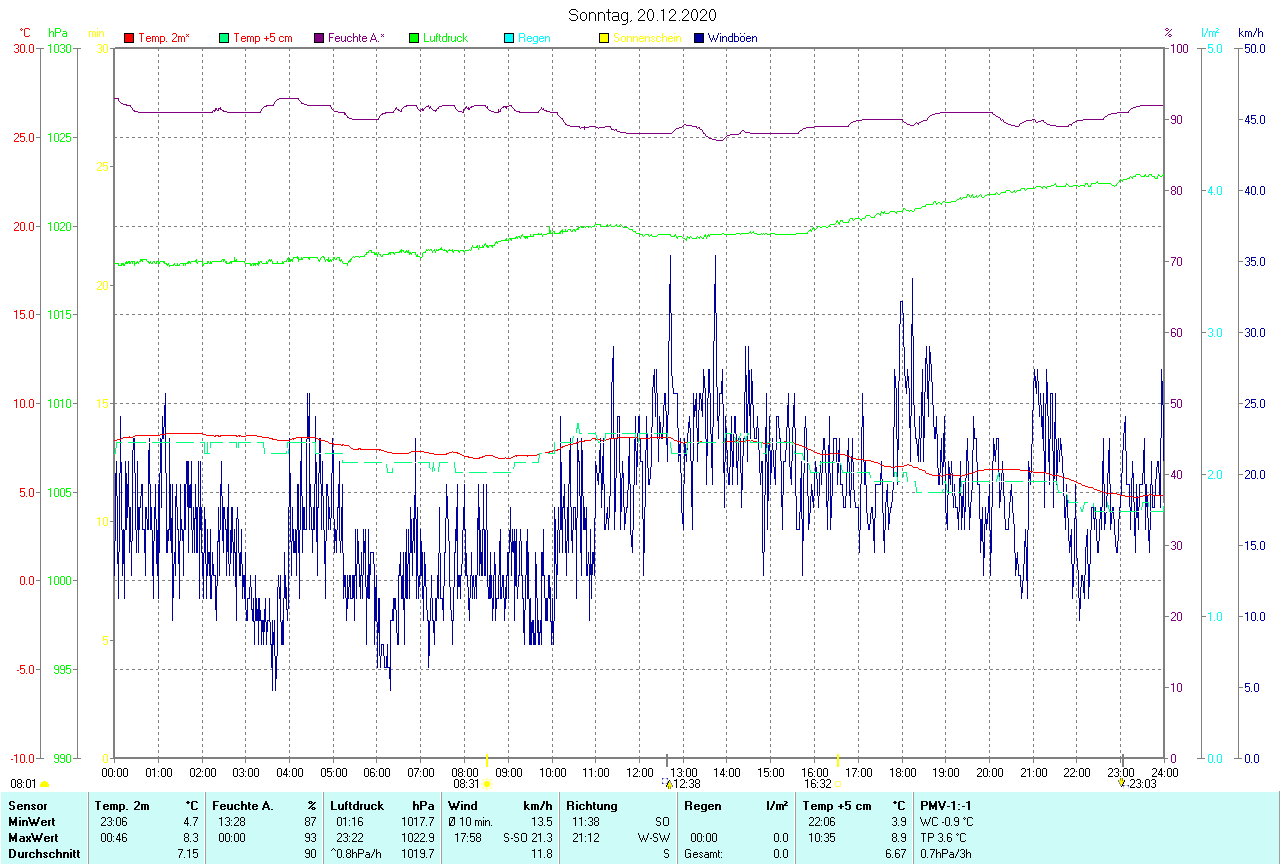This screenshot has width=1280, height=864.
Task: Click the minimum pressure value 1017.7
Action: [x=418, y=822]
